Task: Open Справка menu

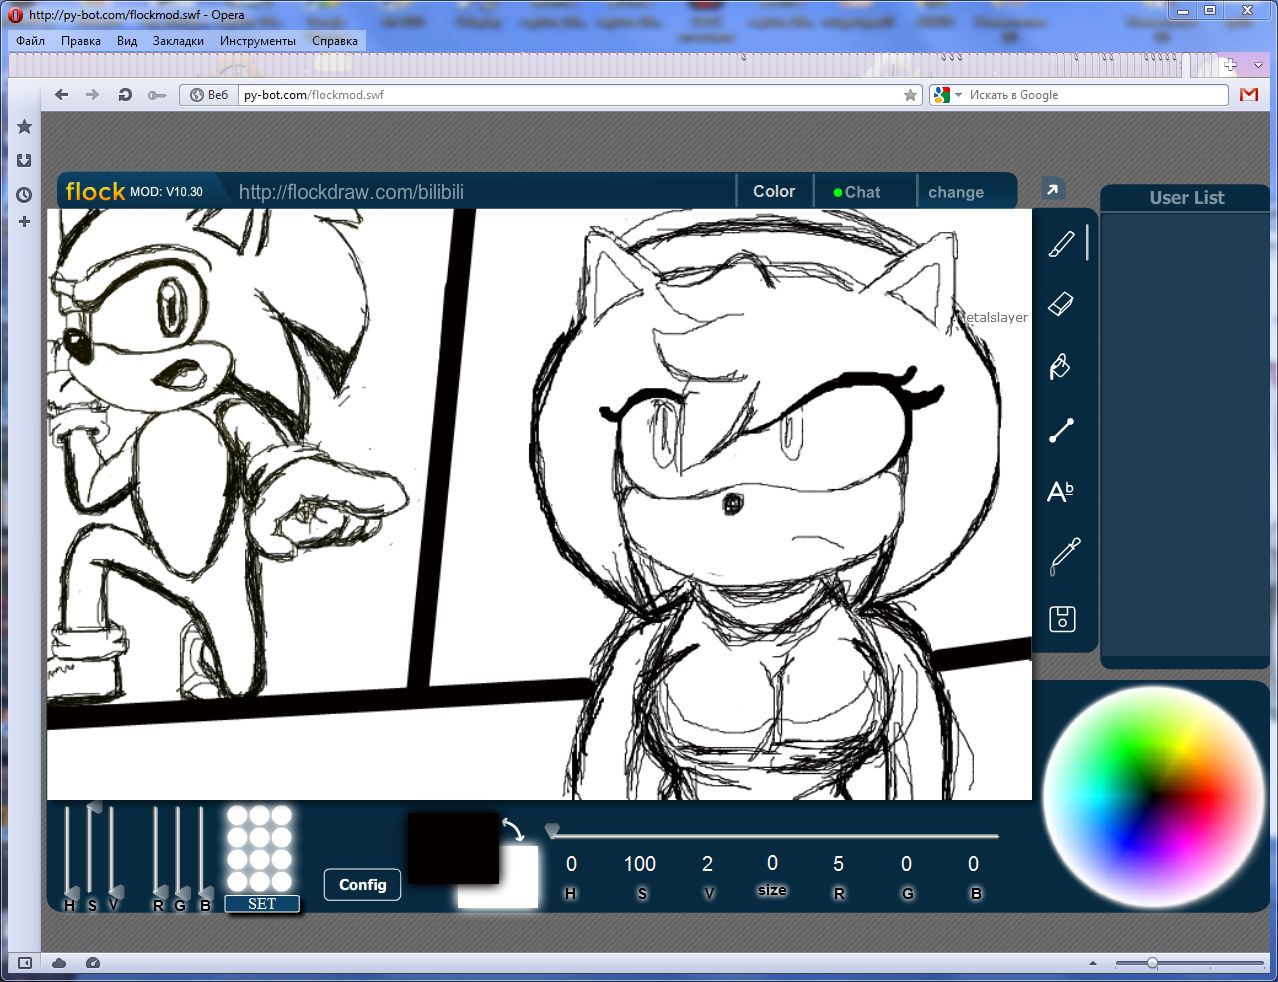Action: point(335,41)
